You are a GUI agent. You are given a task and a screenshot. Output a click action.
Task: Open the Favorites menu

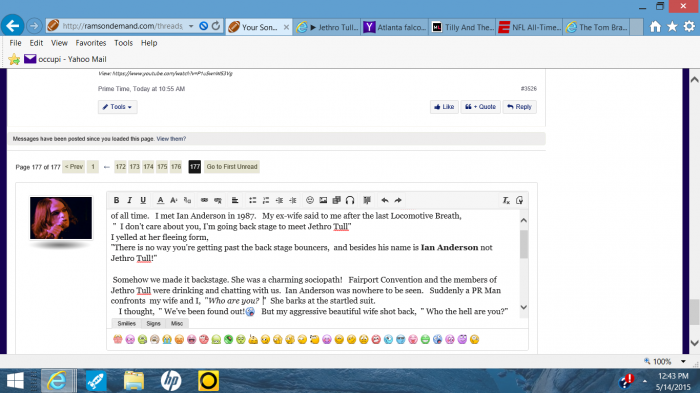click(91, 43)
